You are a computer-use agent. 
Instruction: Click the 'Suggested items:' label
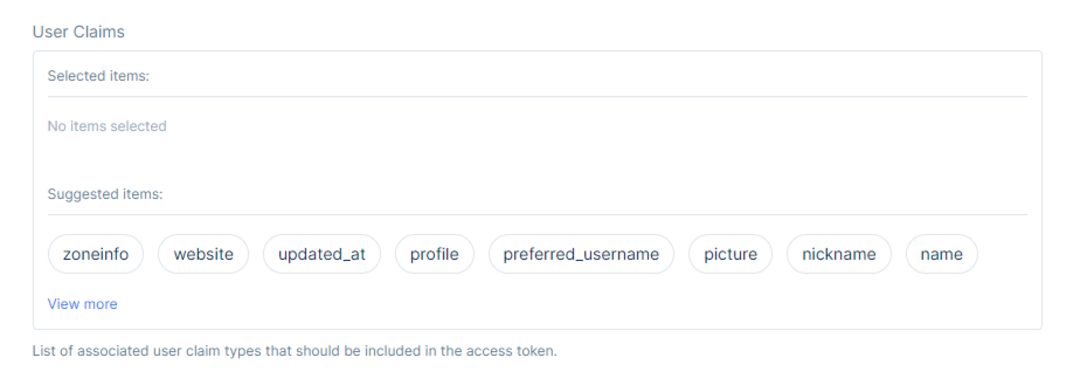(105, 194)
